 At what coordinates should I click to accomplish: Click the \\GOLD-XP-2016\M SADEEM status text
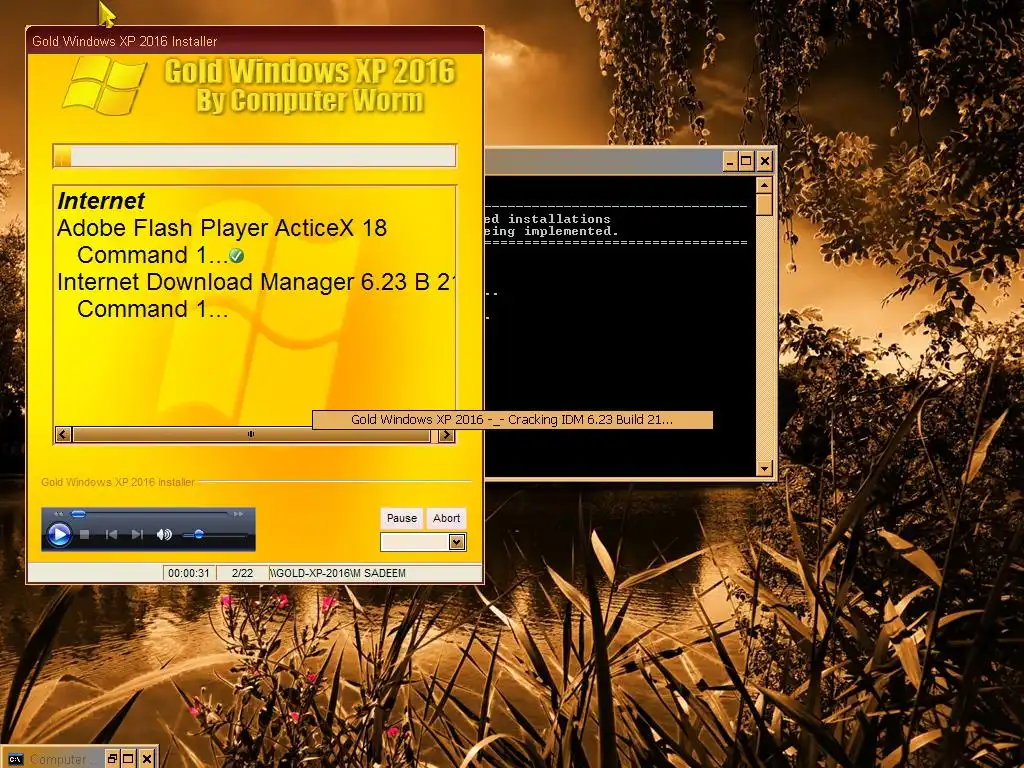(338, 573)
